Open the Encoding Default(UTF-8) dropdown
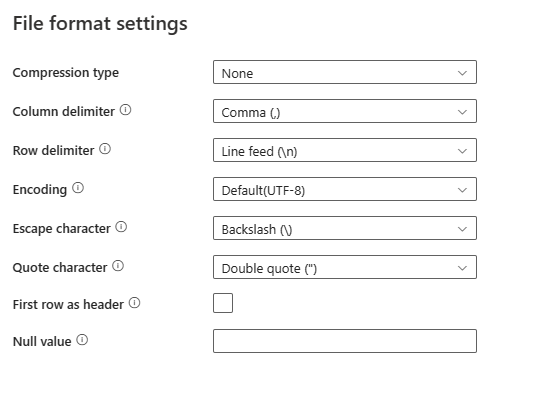This screenshot has width=535, height=393. pyautogui.click(x=345, y=189)
